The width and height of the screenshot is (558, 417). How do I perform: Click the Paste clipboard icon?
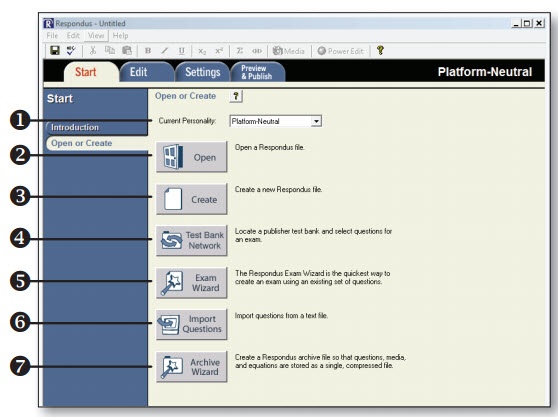[127, 51]
